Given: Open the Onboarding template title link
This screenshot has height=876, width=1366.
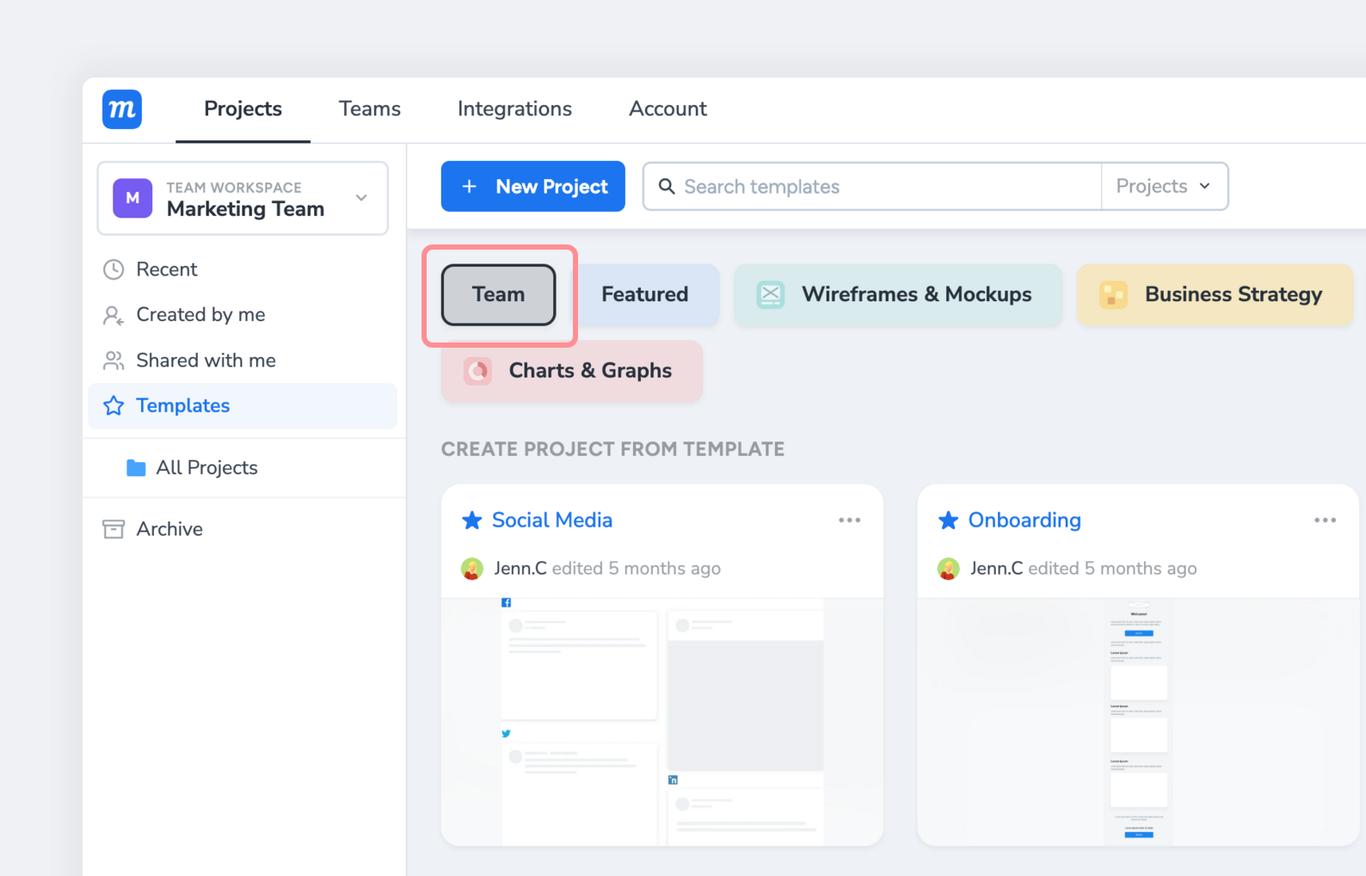Looking at the screenshot, I should point(1025,520).
